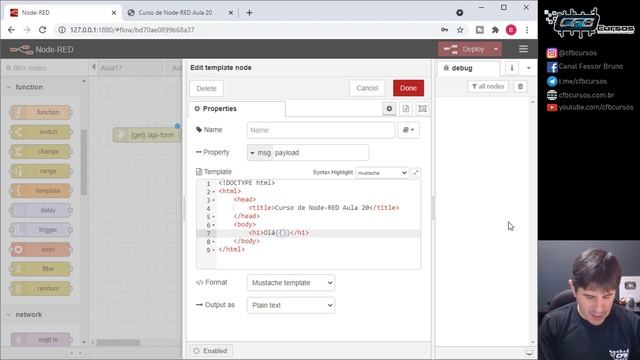Open the Node-RED hamburger main menu
The width and height of the screenshot is (640, 360).
click(523, 49)
